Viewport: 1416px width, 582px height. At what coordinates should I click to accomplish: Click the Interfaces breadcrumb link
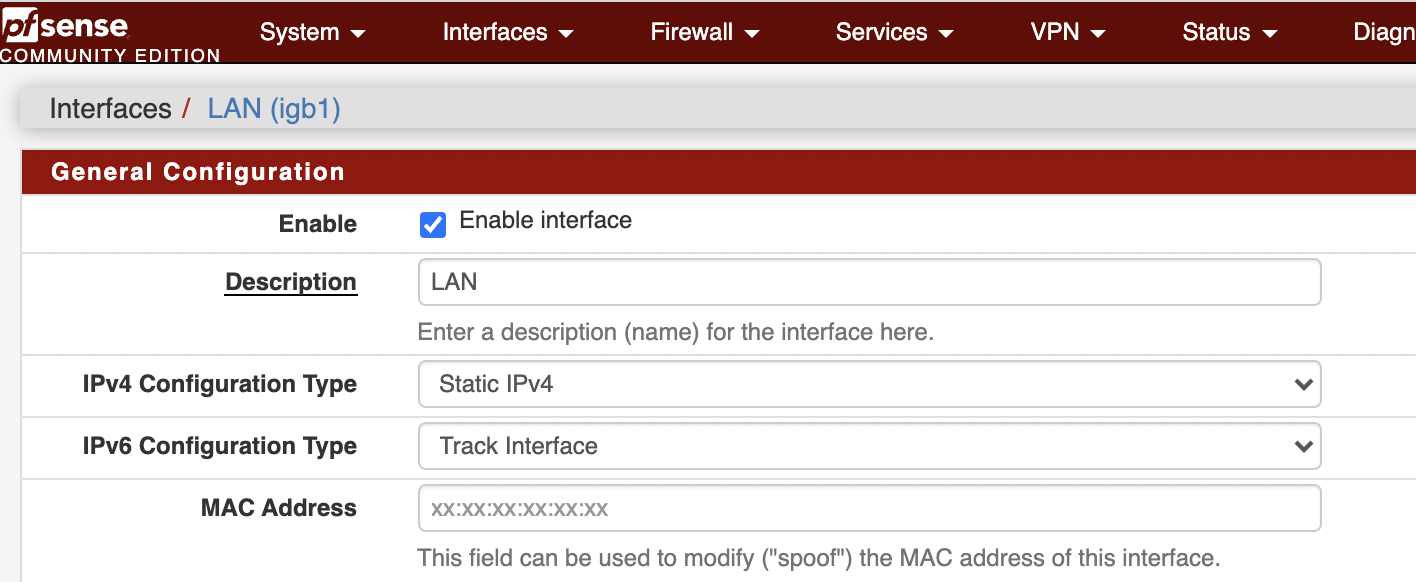coord(110,108)
